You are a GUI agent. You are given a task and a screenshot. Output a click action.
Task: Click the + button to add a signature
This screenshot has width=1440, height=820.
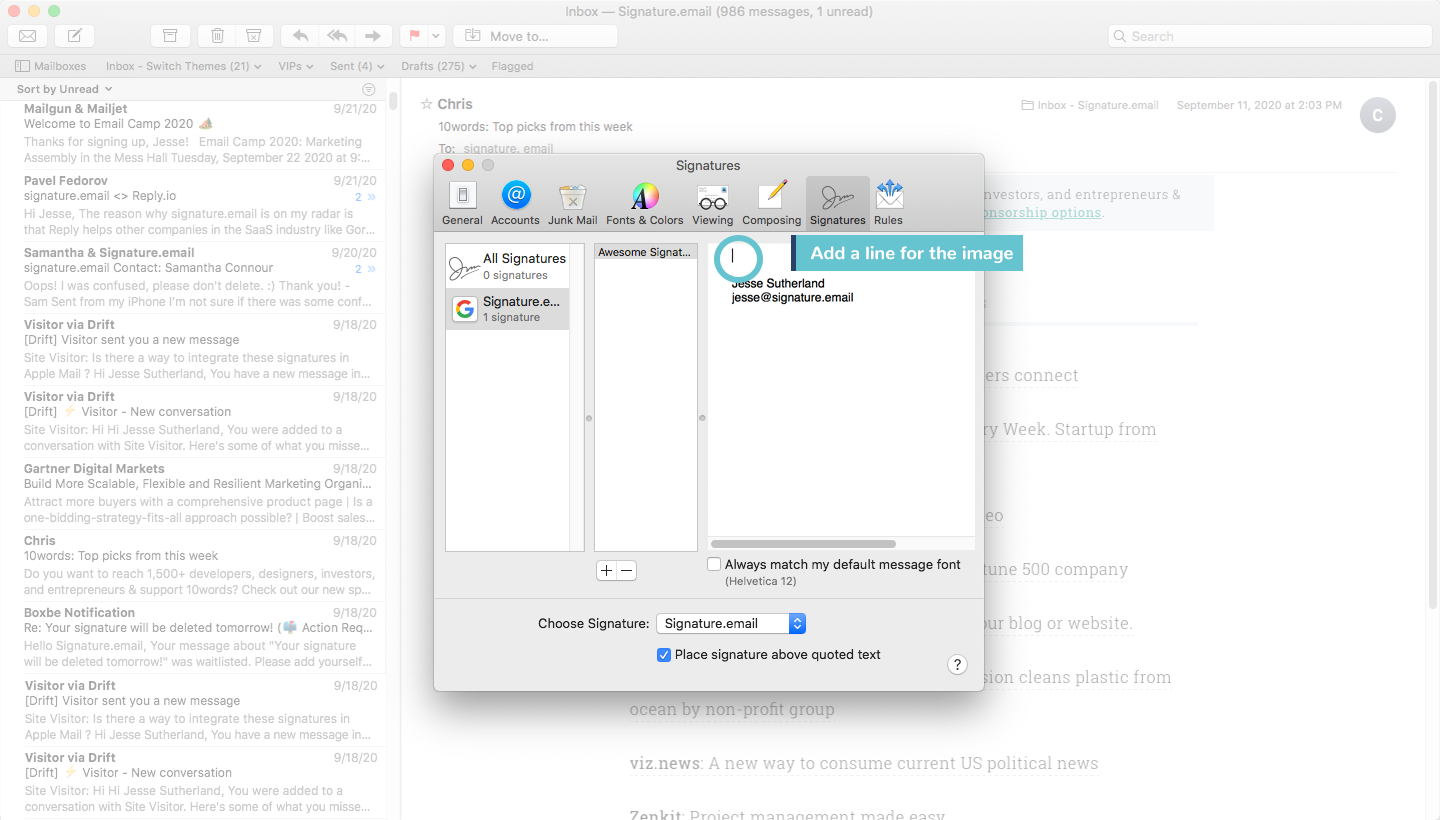pyautogui.click(x=605, y=570)
